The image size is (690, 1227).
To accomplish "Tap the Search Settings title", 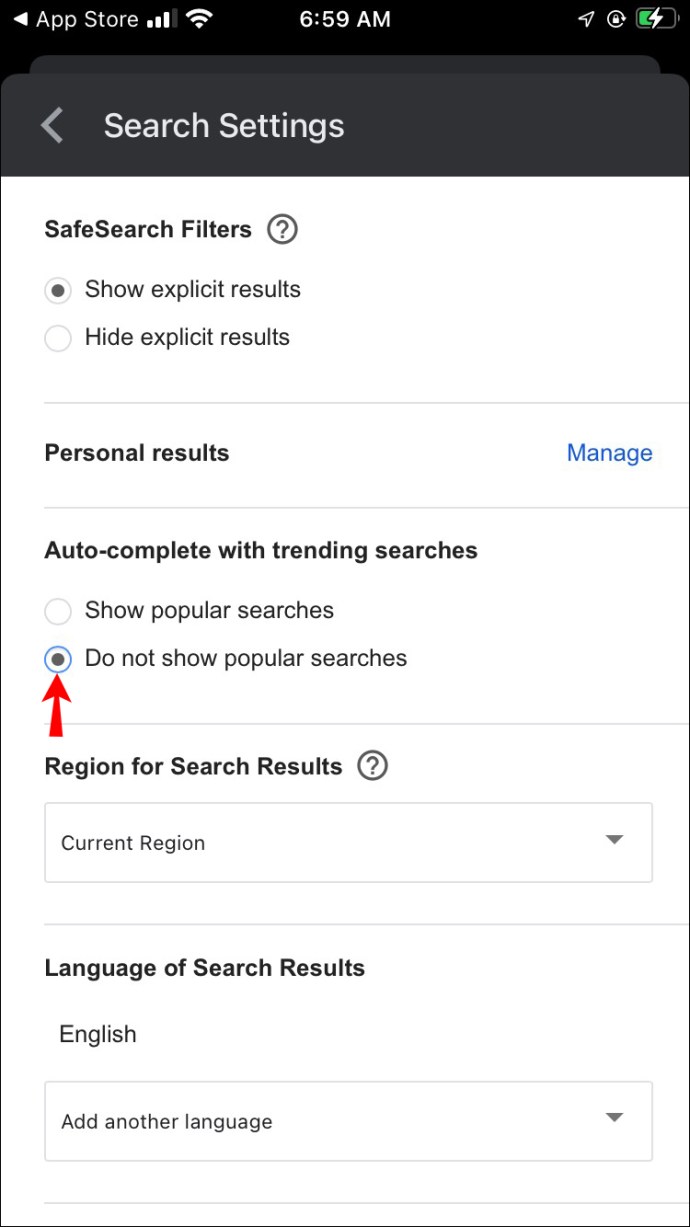I will 224,126.
